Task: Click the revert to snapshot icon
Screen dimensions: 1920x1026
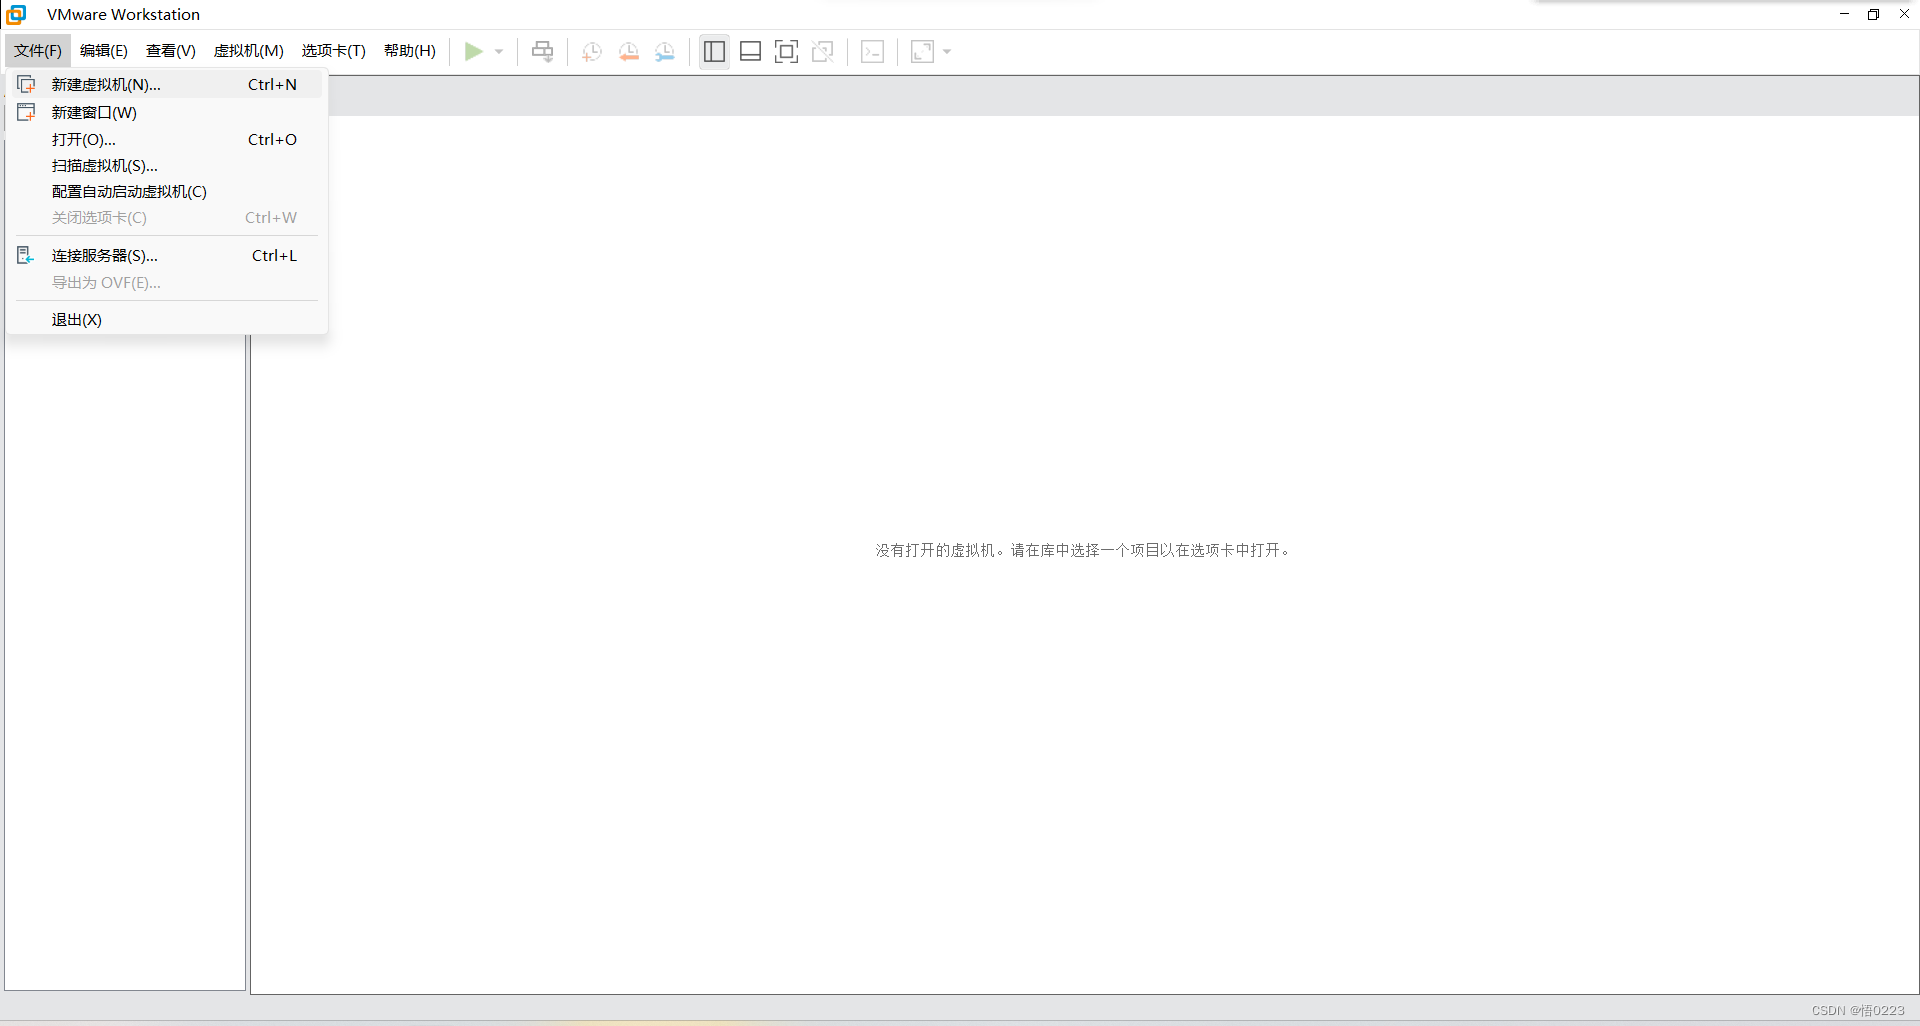Action: (629, 52)
